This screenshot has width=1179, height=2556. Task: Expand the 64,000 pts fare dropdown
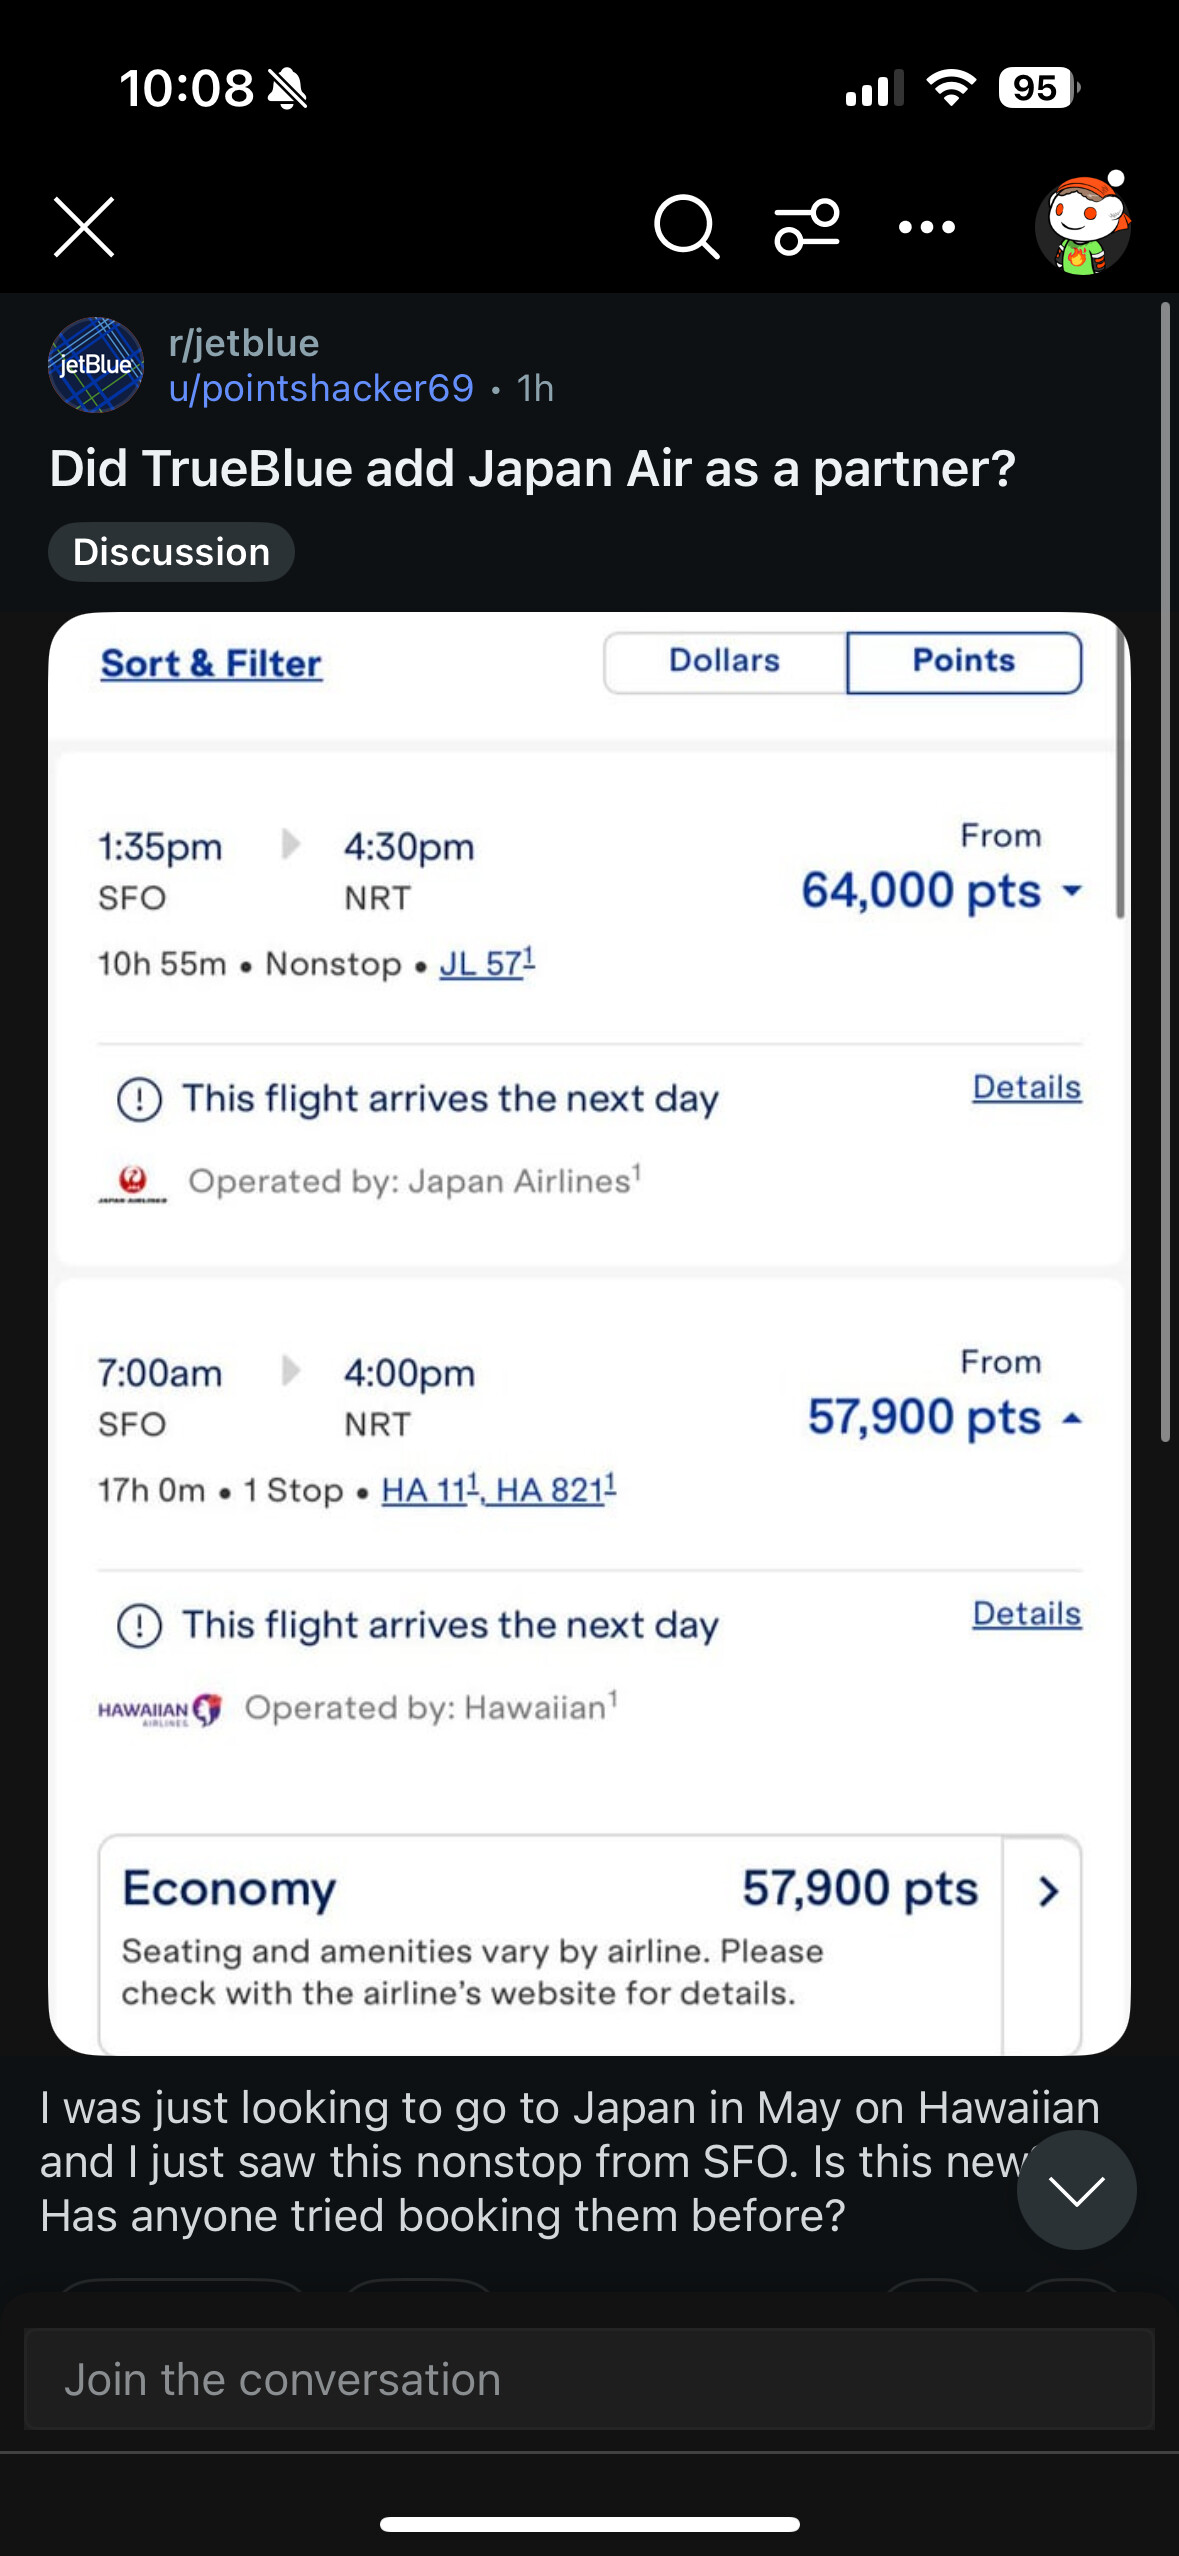[x=1072, y=890]
